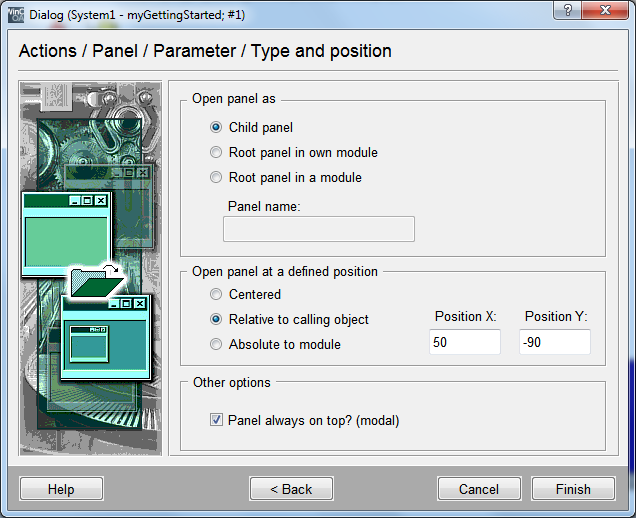Choose Absolute to module positioning
636x518 pixels.
coord(216,345)
